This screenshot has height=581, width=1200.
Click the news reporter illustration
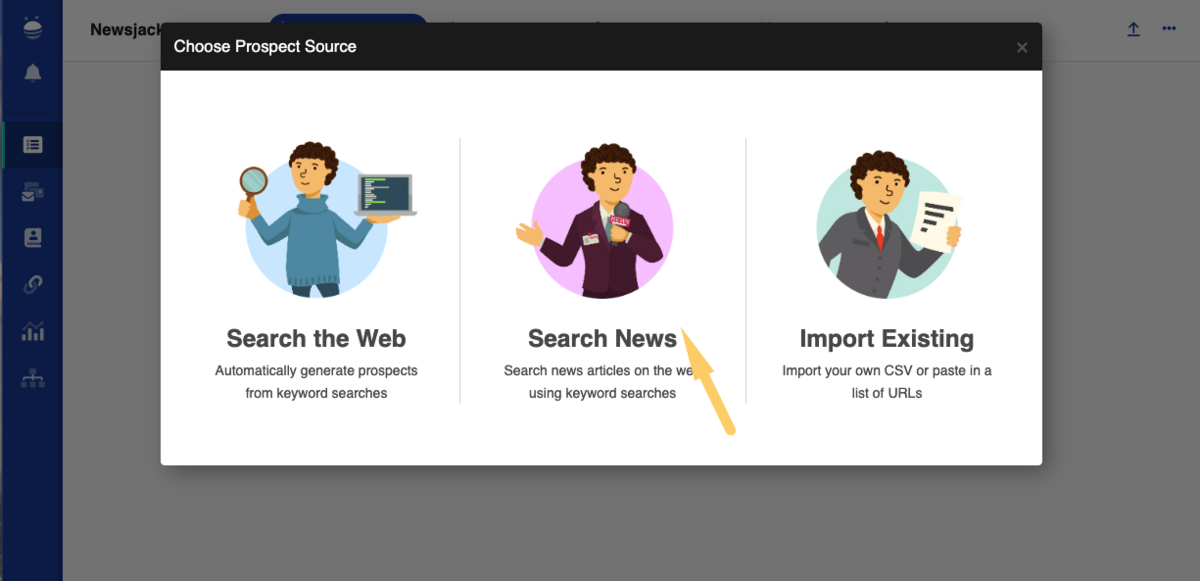click(602, 222)
